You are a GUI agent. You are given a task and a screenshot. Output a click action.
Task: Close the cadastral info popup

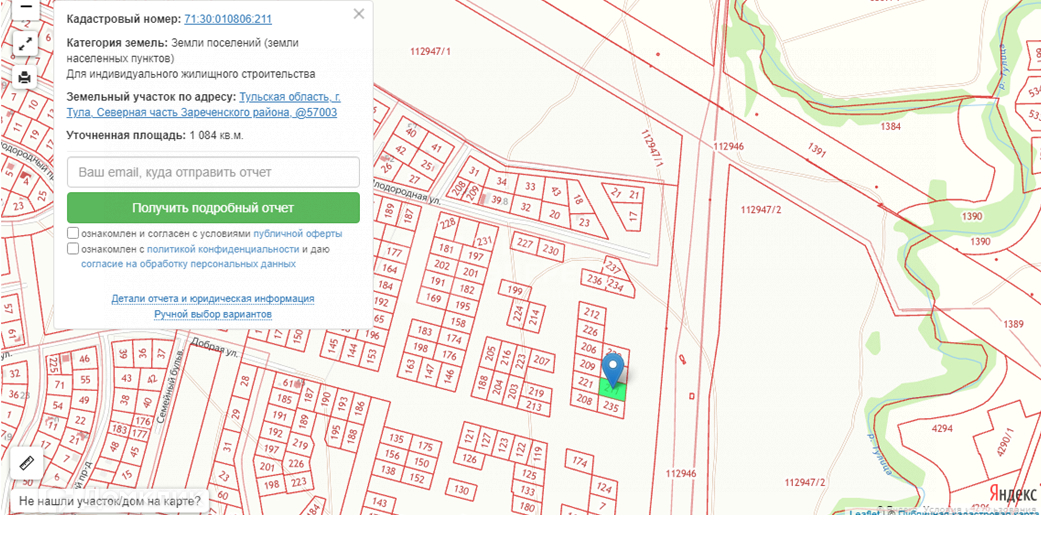coord(358,15)
